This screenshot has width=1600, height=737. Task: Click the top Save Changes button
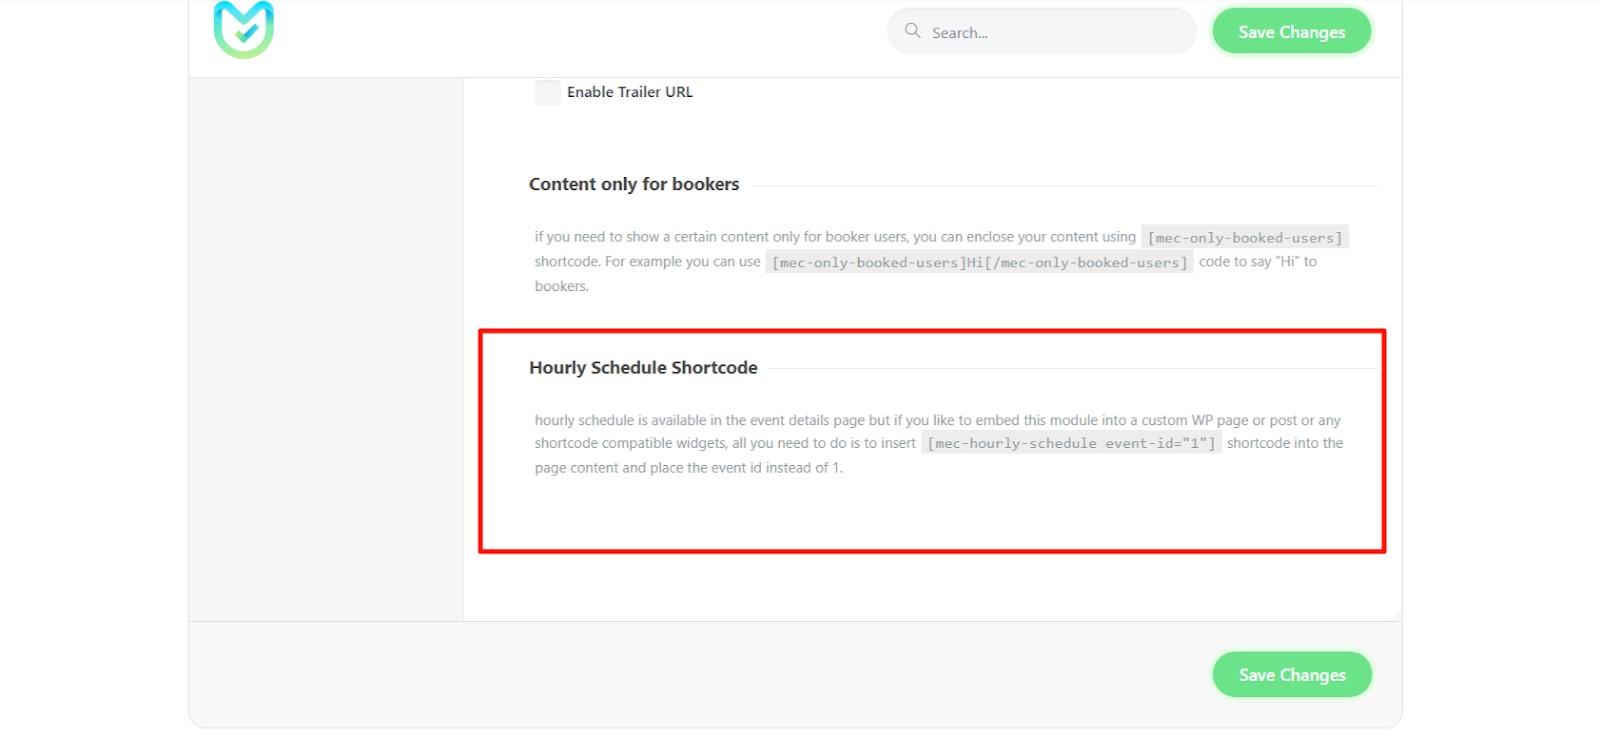click(x=1291, y=32)
